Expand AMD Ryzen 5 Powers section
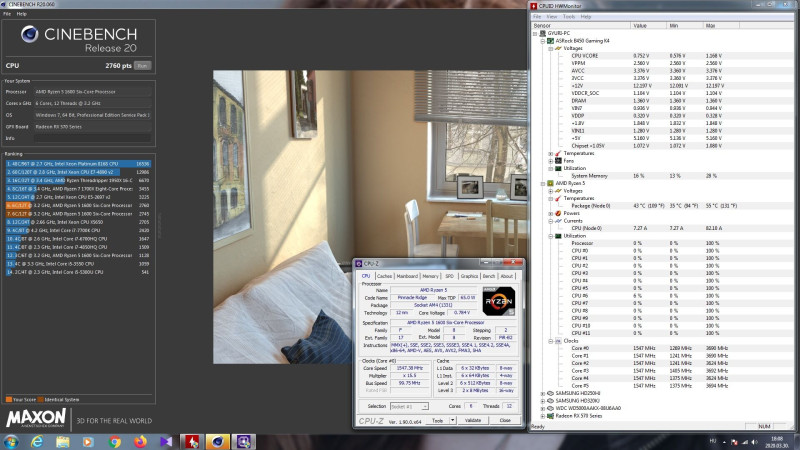The height and width of the screenshot is (450, 800). coord(551,213)
